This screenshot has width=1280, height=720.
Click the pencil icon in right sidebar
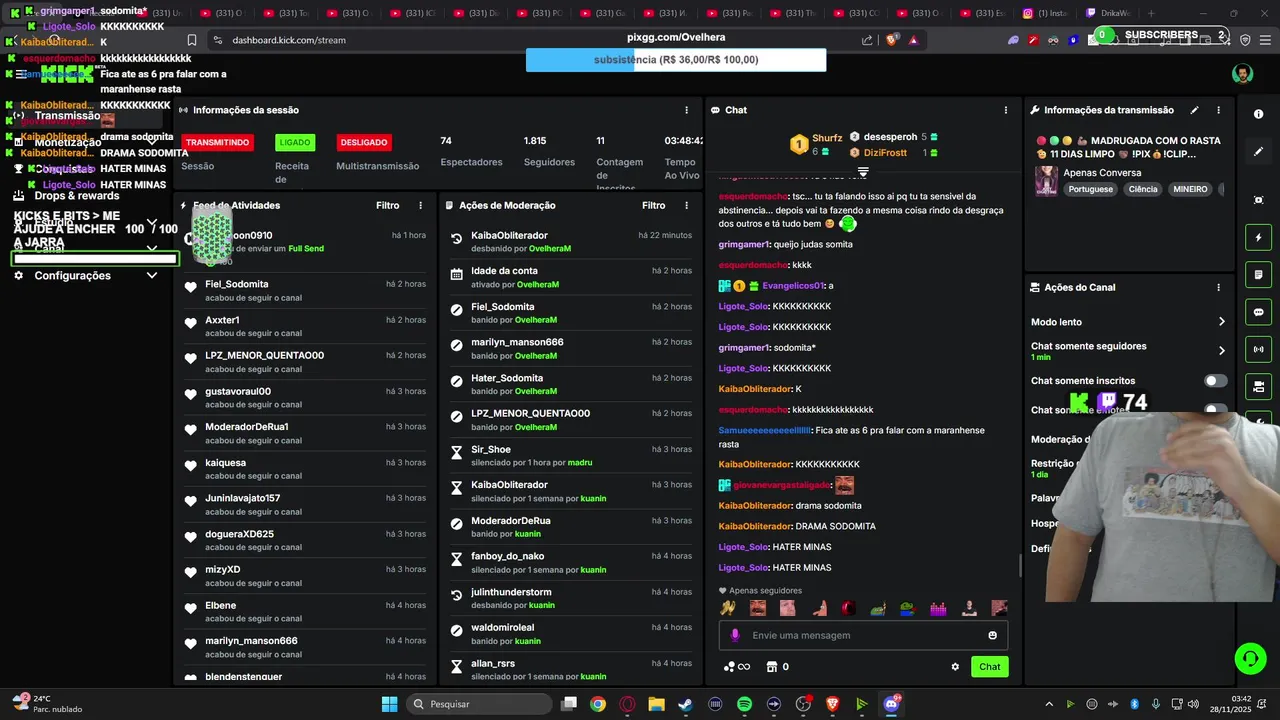1258,152
